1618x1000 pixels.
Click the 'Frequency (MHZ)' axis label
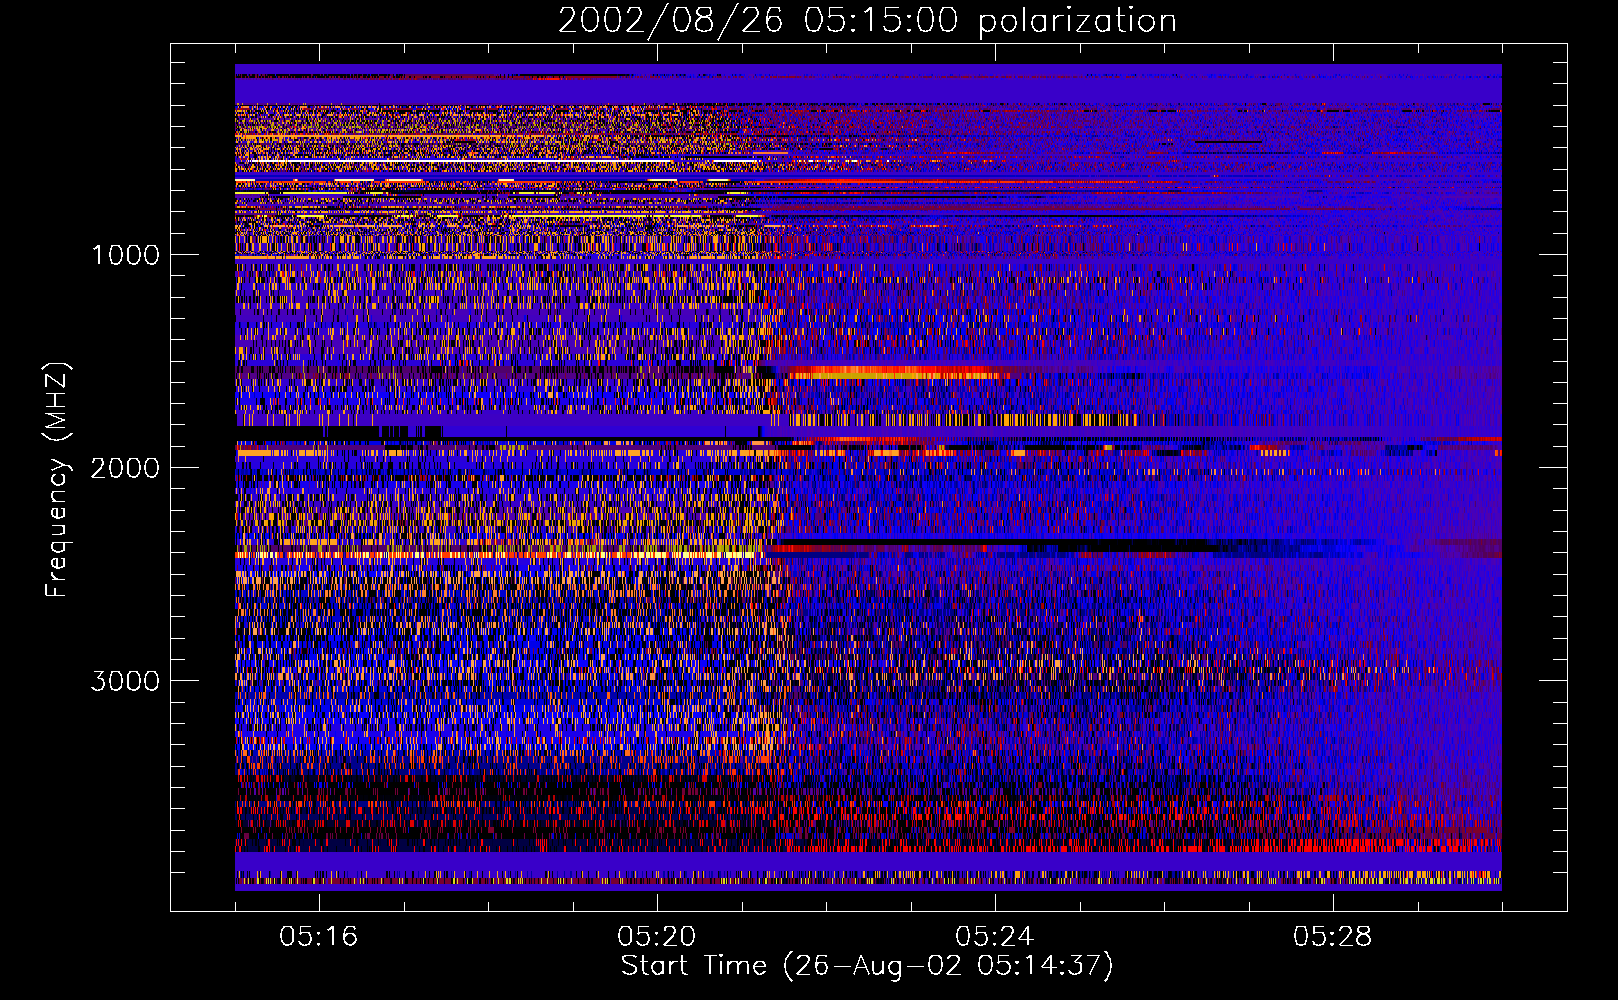point(58,480)
